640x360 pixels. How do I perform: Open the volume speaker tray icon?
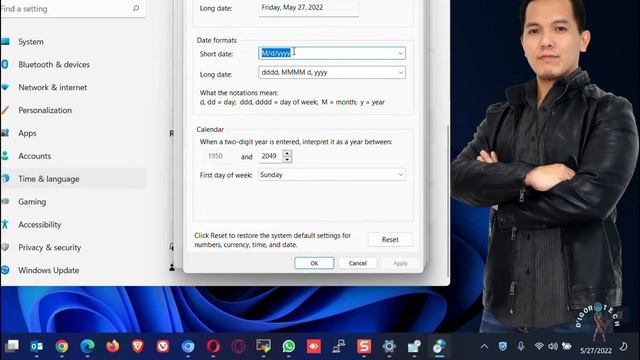click(553, 346)
